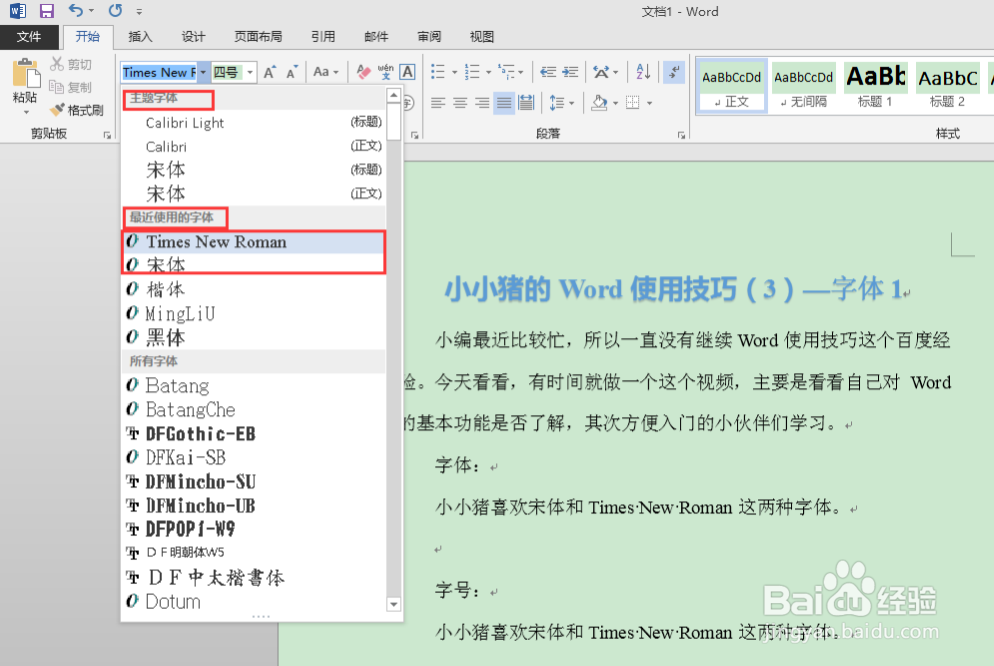Toggle Justify alignment button

(504, 102)
